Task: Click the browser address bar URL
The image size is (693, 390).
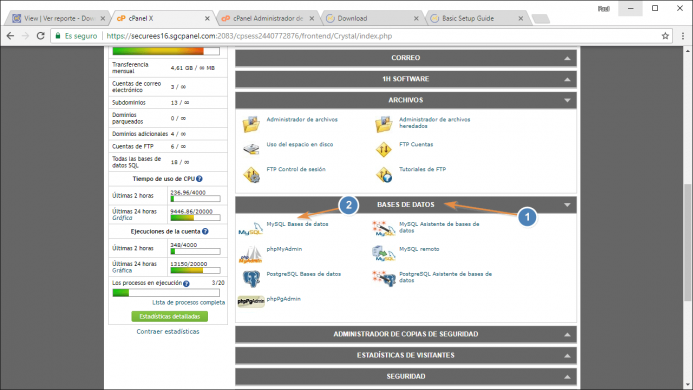Action: pos(249,36)
